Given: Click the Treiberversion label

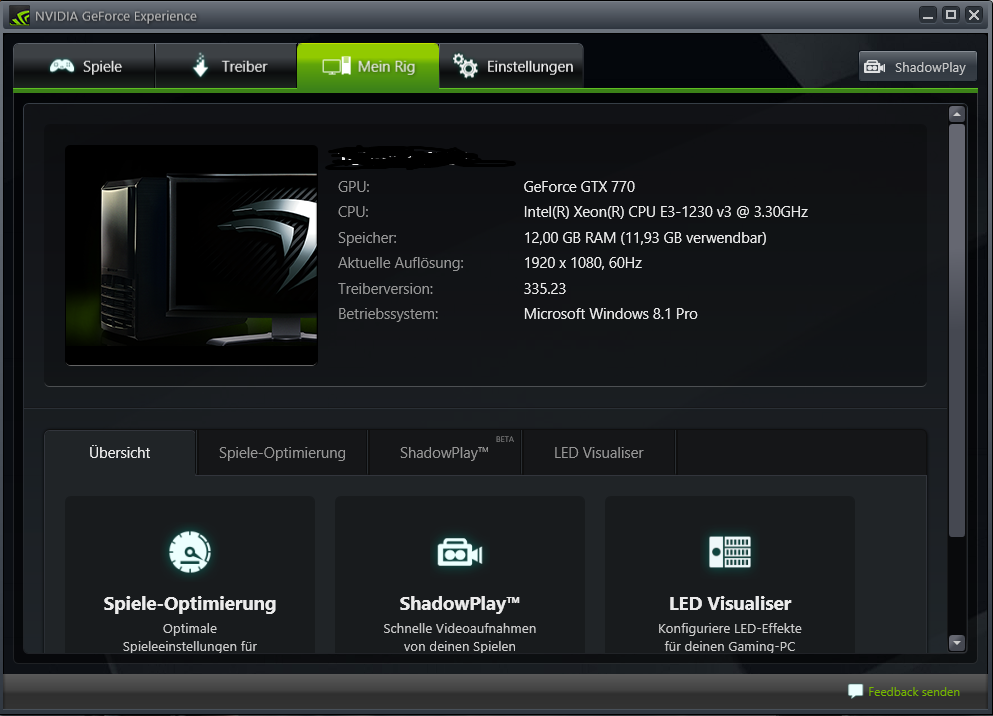Looking at the screenshot, I should tap(386, 289).
